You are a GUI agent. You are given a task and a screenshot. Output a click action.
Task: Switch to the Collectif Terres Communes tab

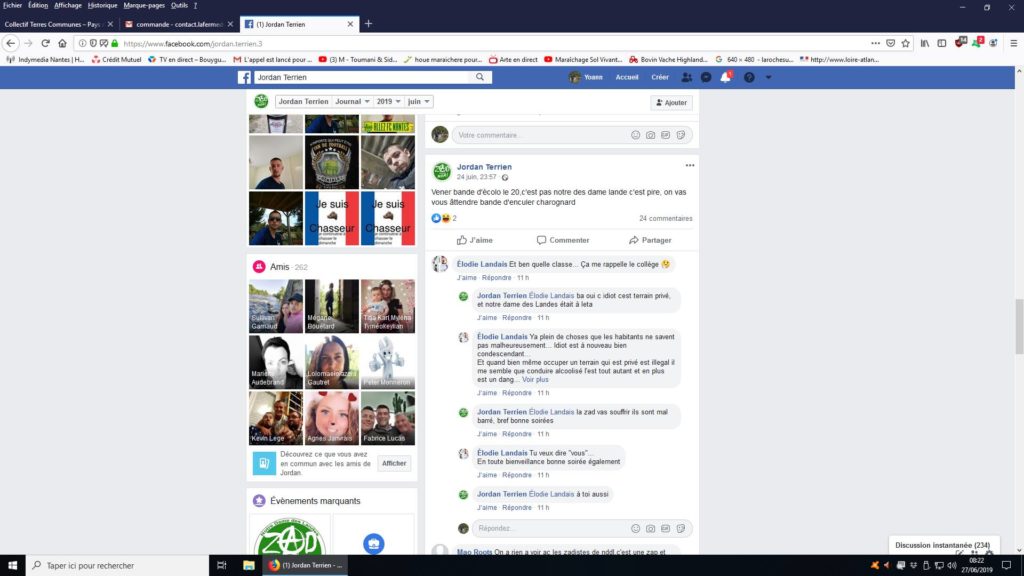(x=55, y=23)
